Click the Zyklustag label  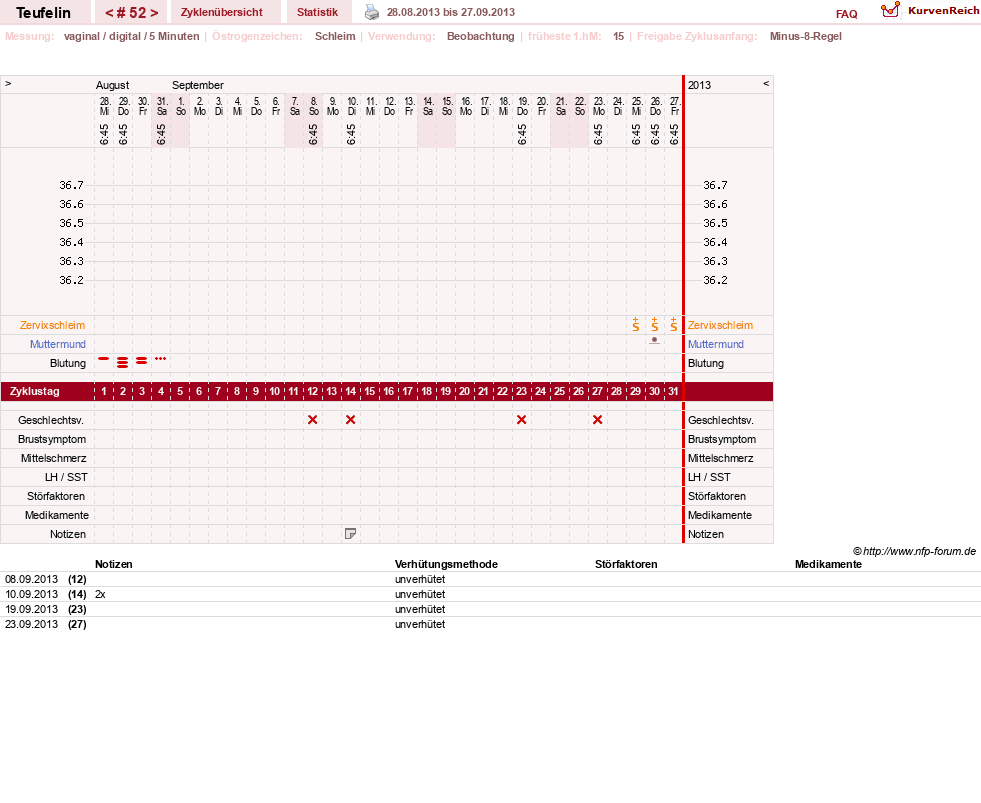[x=35, y=391]
